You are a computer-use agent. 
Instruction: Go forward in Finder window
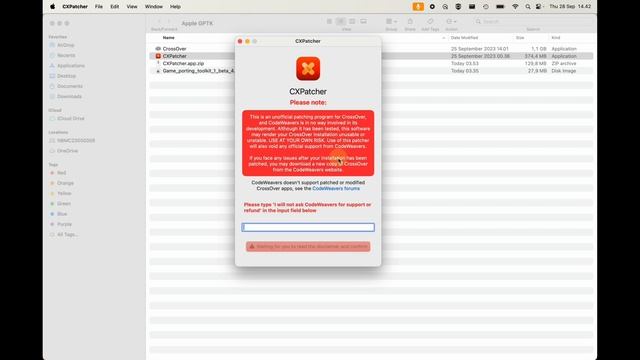tap(169, 22)
